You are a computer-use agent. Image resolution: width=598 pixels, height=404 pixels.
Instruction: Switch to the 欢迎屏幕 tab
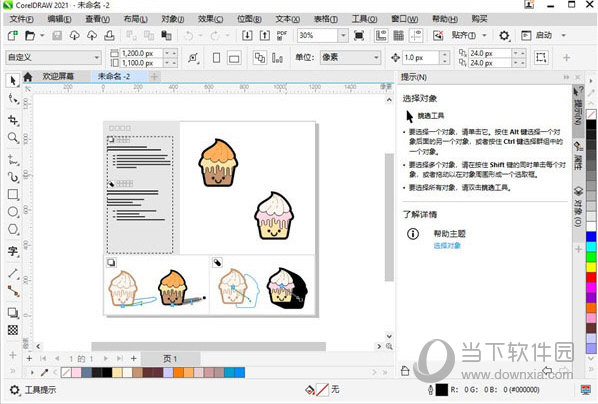(58, 76)
